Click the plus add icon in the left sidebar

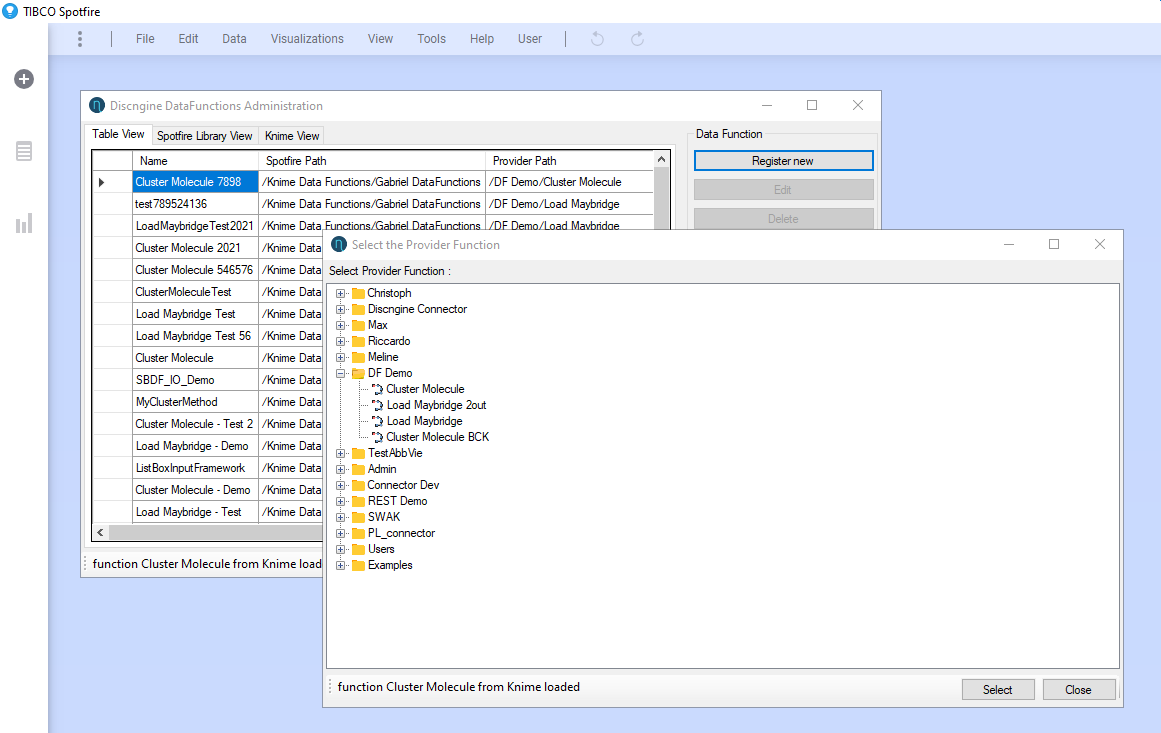(24, 79)
